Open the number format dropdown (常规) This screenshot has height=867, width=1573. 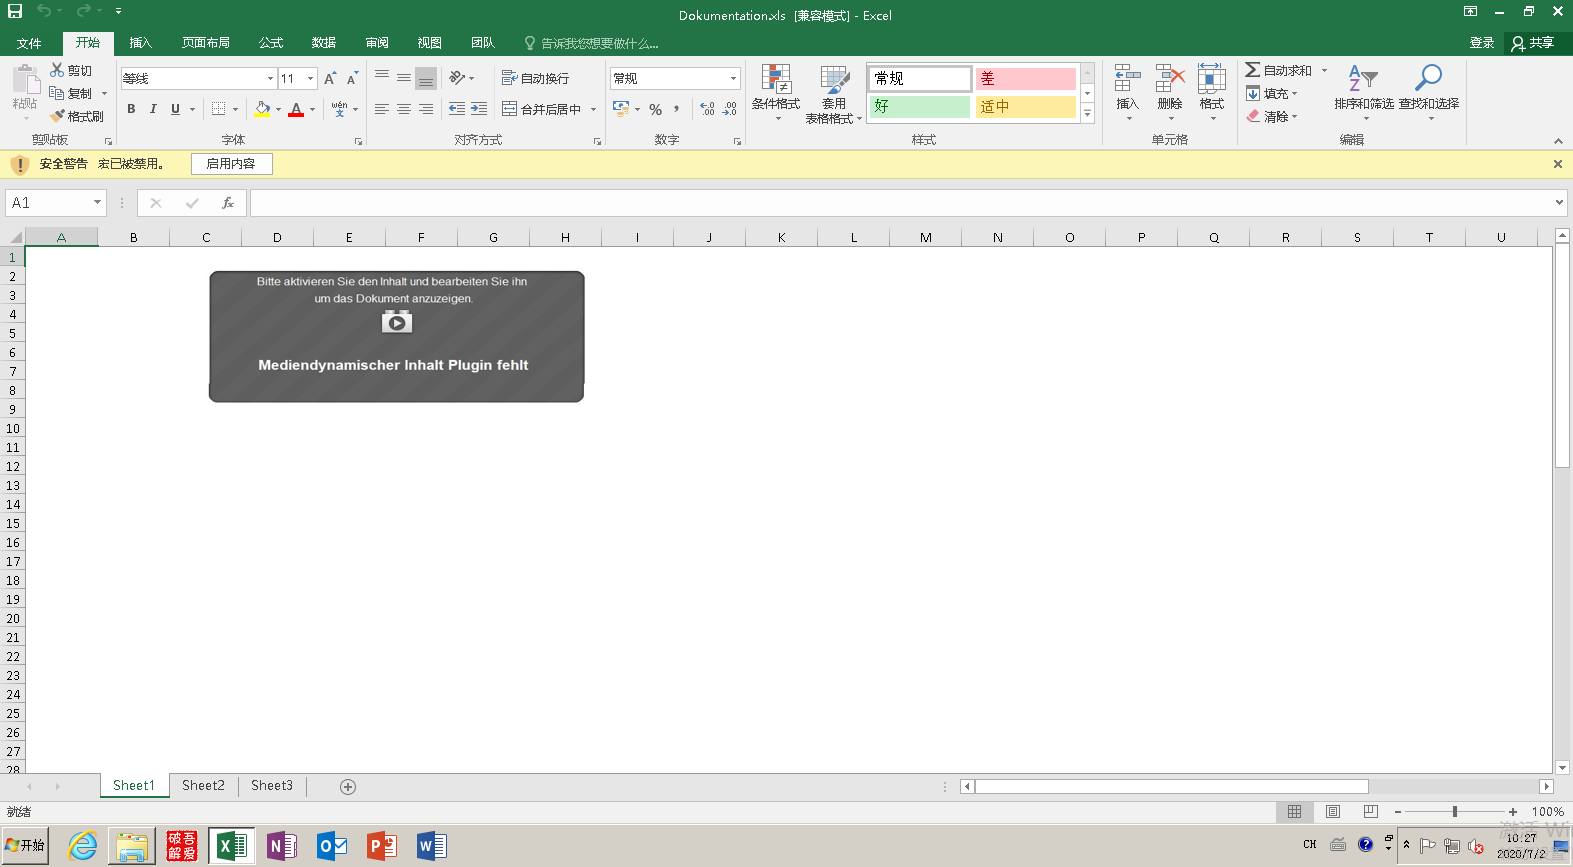733,78
